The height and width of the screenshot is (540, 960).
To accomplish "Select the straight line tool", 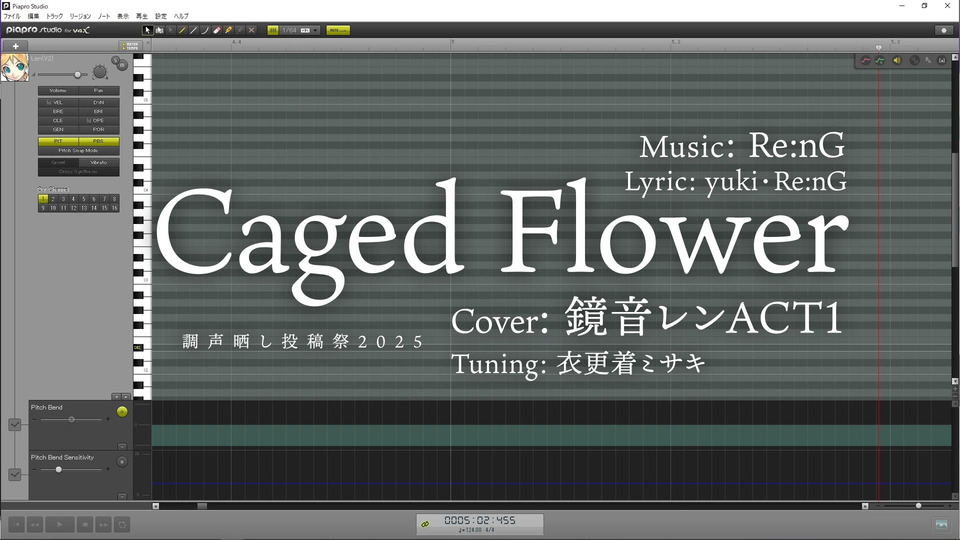I will tap(193, 30).
